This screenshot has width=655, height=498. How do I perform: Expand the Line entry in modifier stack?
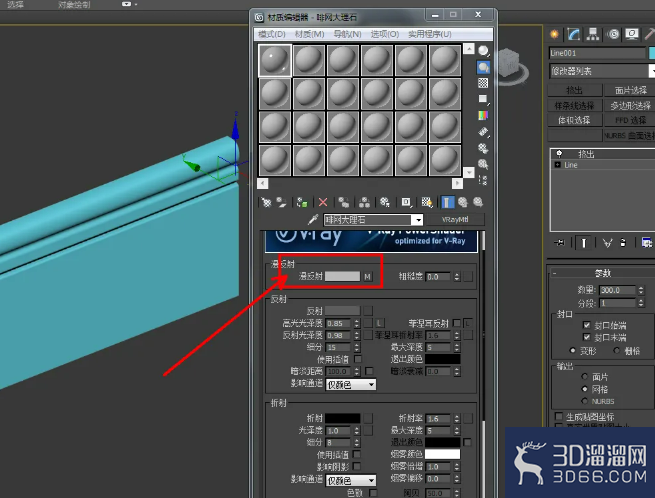tap(557, 165)
